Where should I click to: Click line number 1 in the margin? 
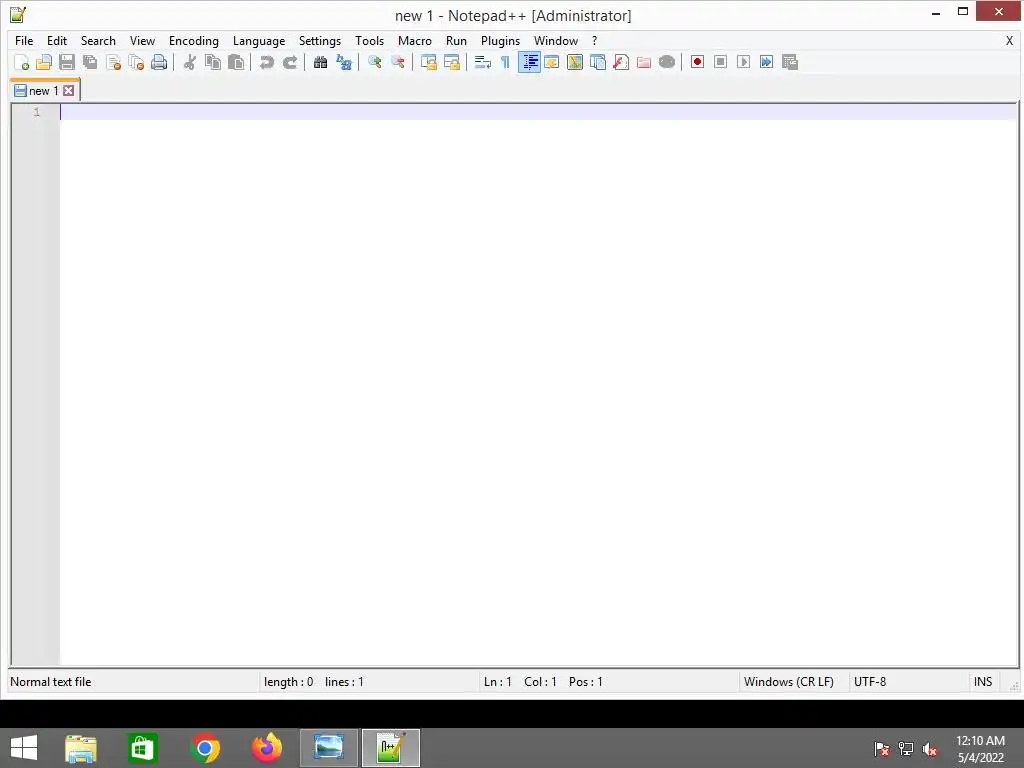(x=37, y=112)
